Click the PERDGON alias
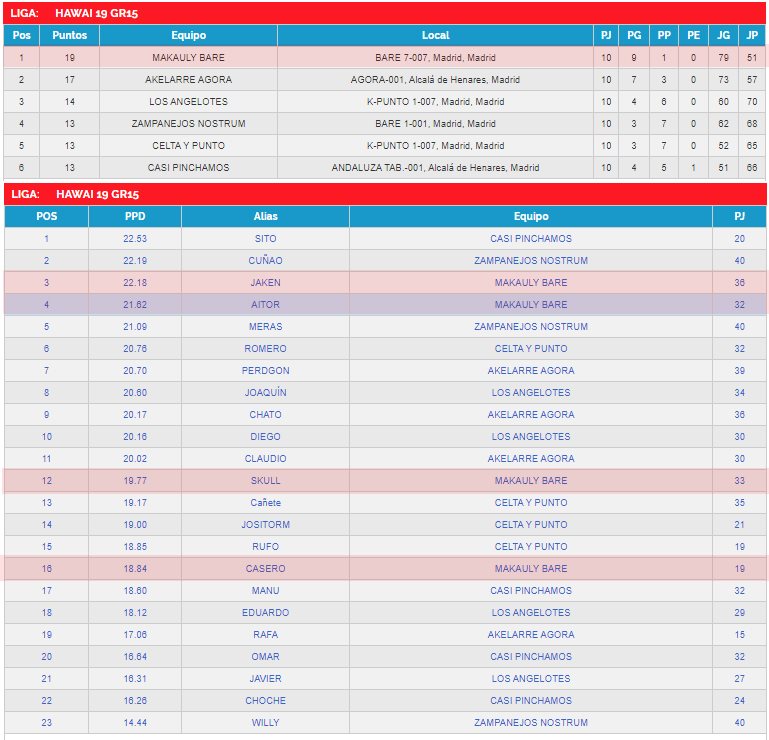The image size is (769, 740). tap(265, 371)
